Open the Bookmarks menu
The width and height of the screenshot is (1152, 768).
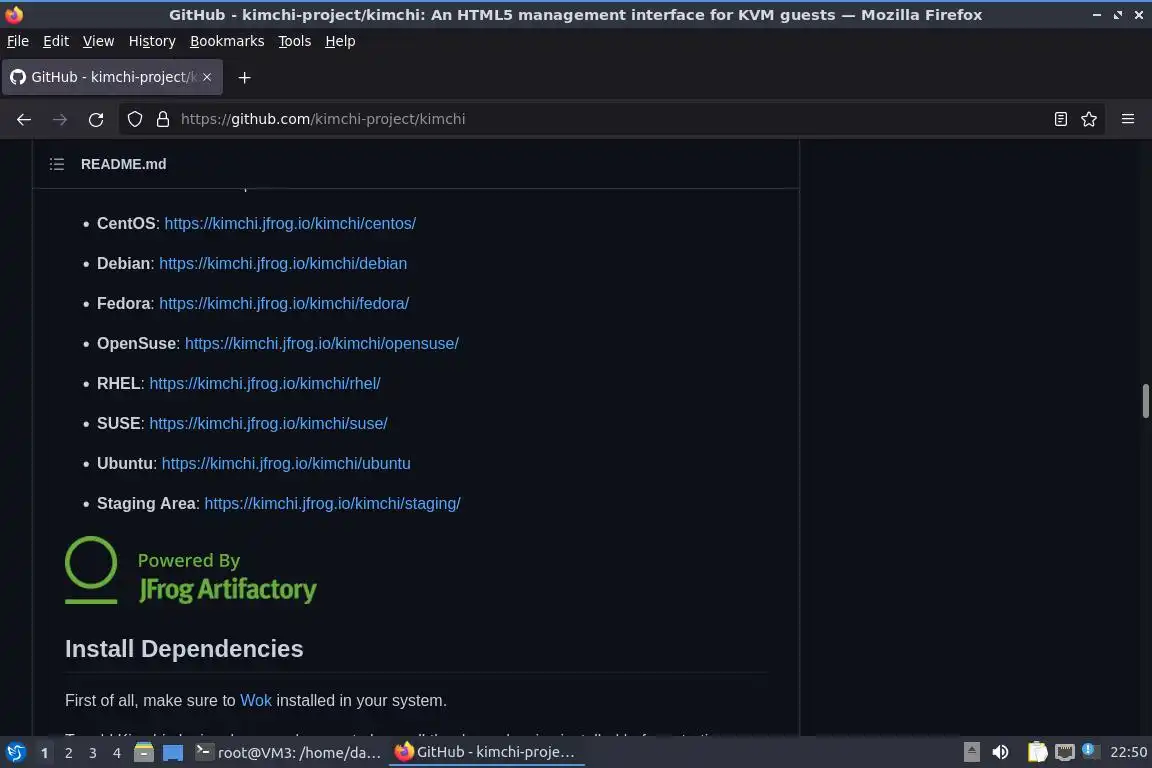227,41
